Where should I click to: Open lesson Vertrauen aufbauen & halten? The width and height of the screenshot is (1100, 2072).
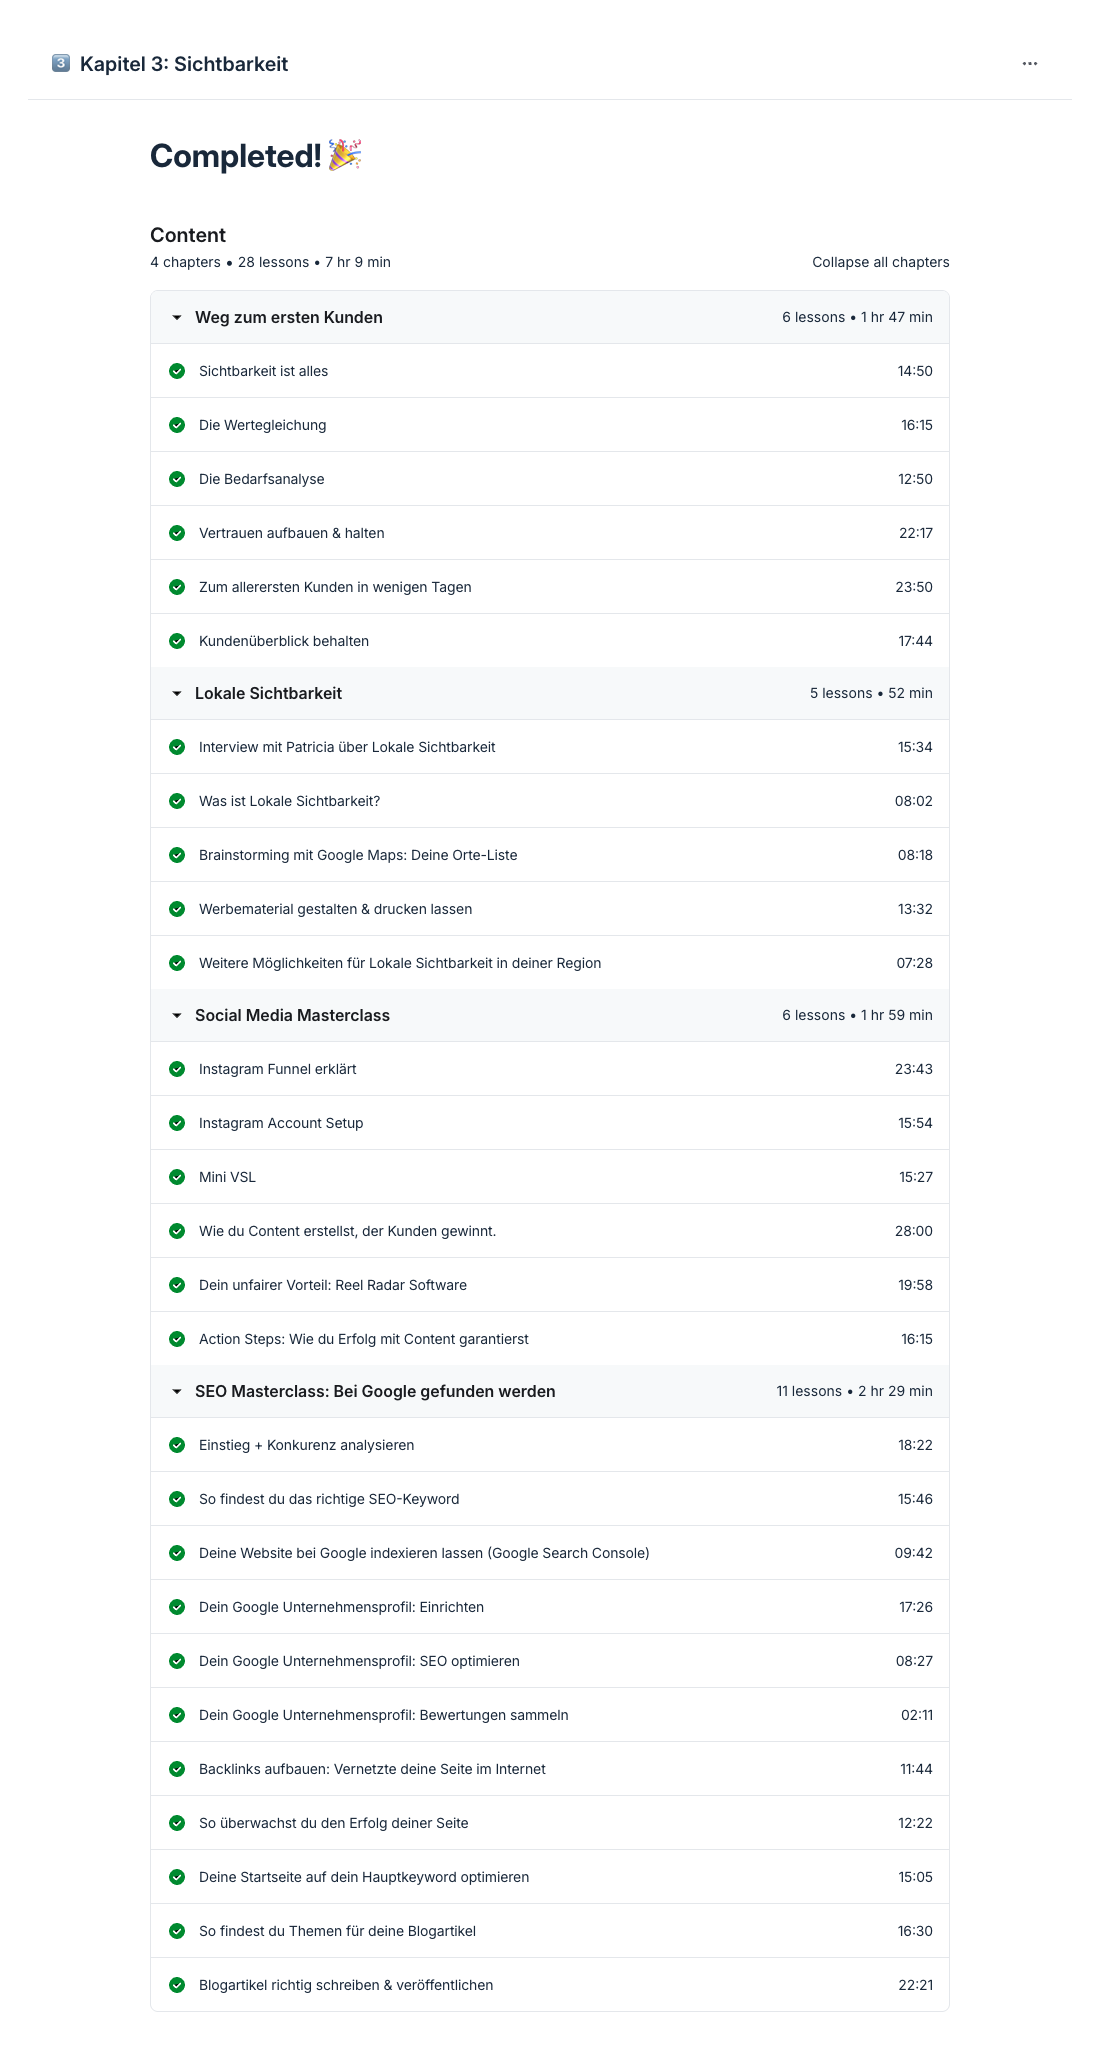(x=550, y=533)
